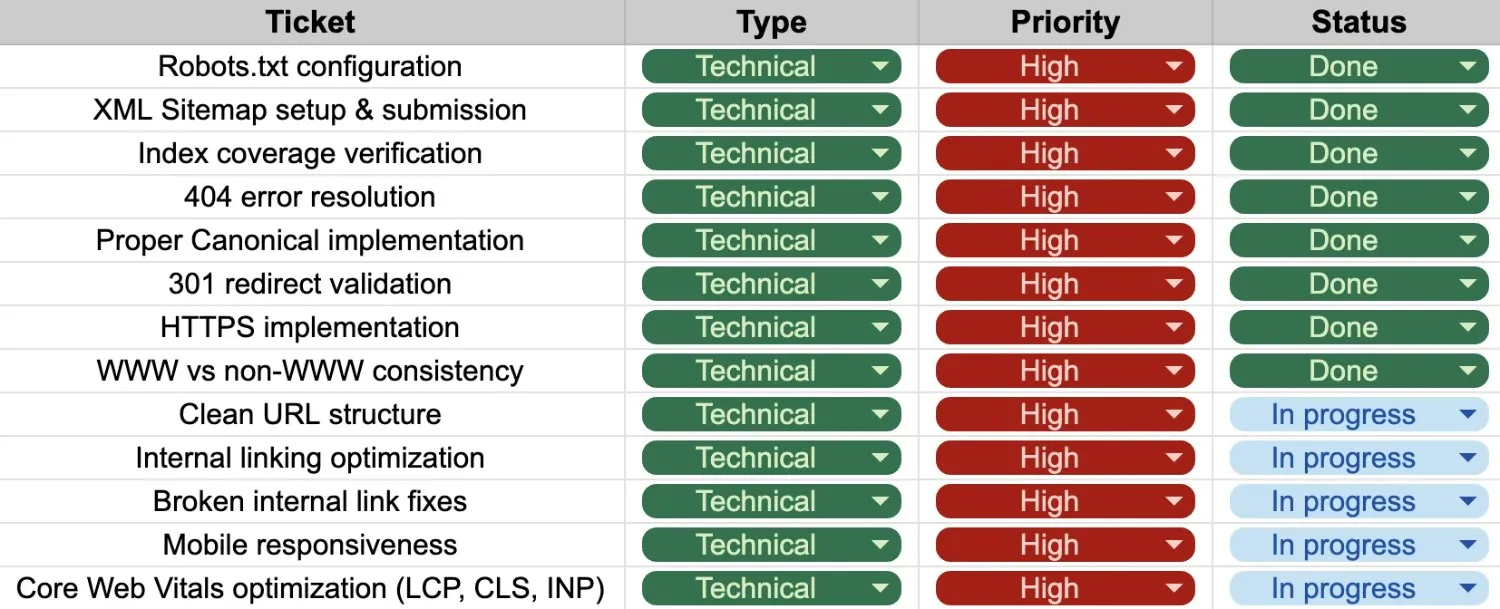Viewport: 1500px width, 609px height.
Task: Click the Robots.txt configuration ticket cell
Action: (x=310, y=67)
